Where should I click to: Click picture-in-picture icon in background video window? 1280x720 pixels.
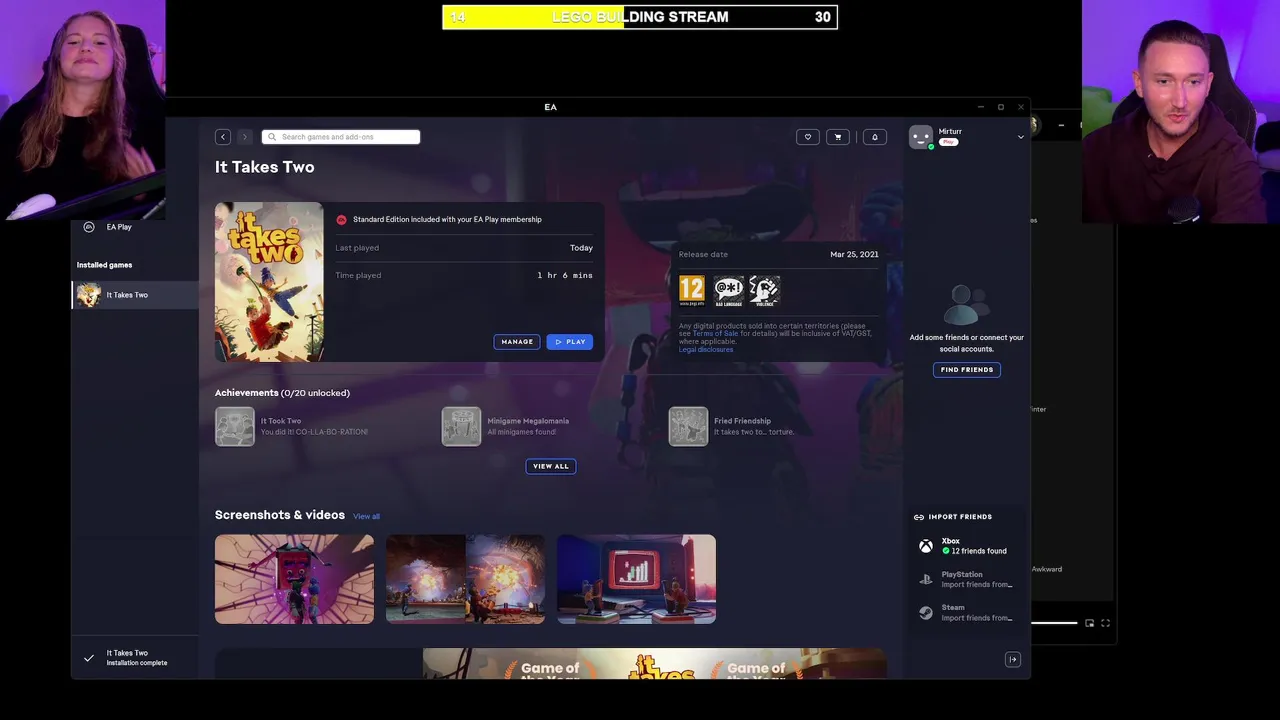click(x=1090, y=623)
